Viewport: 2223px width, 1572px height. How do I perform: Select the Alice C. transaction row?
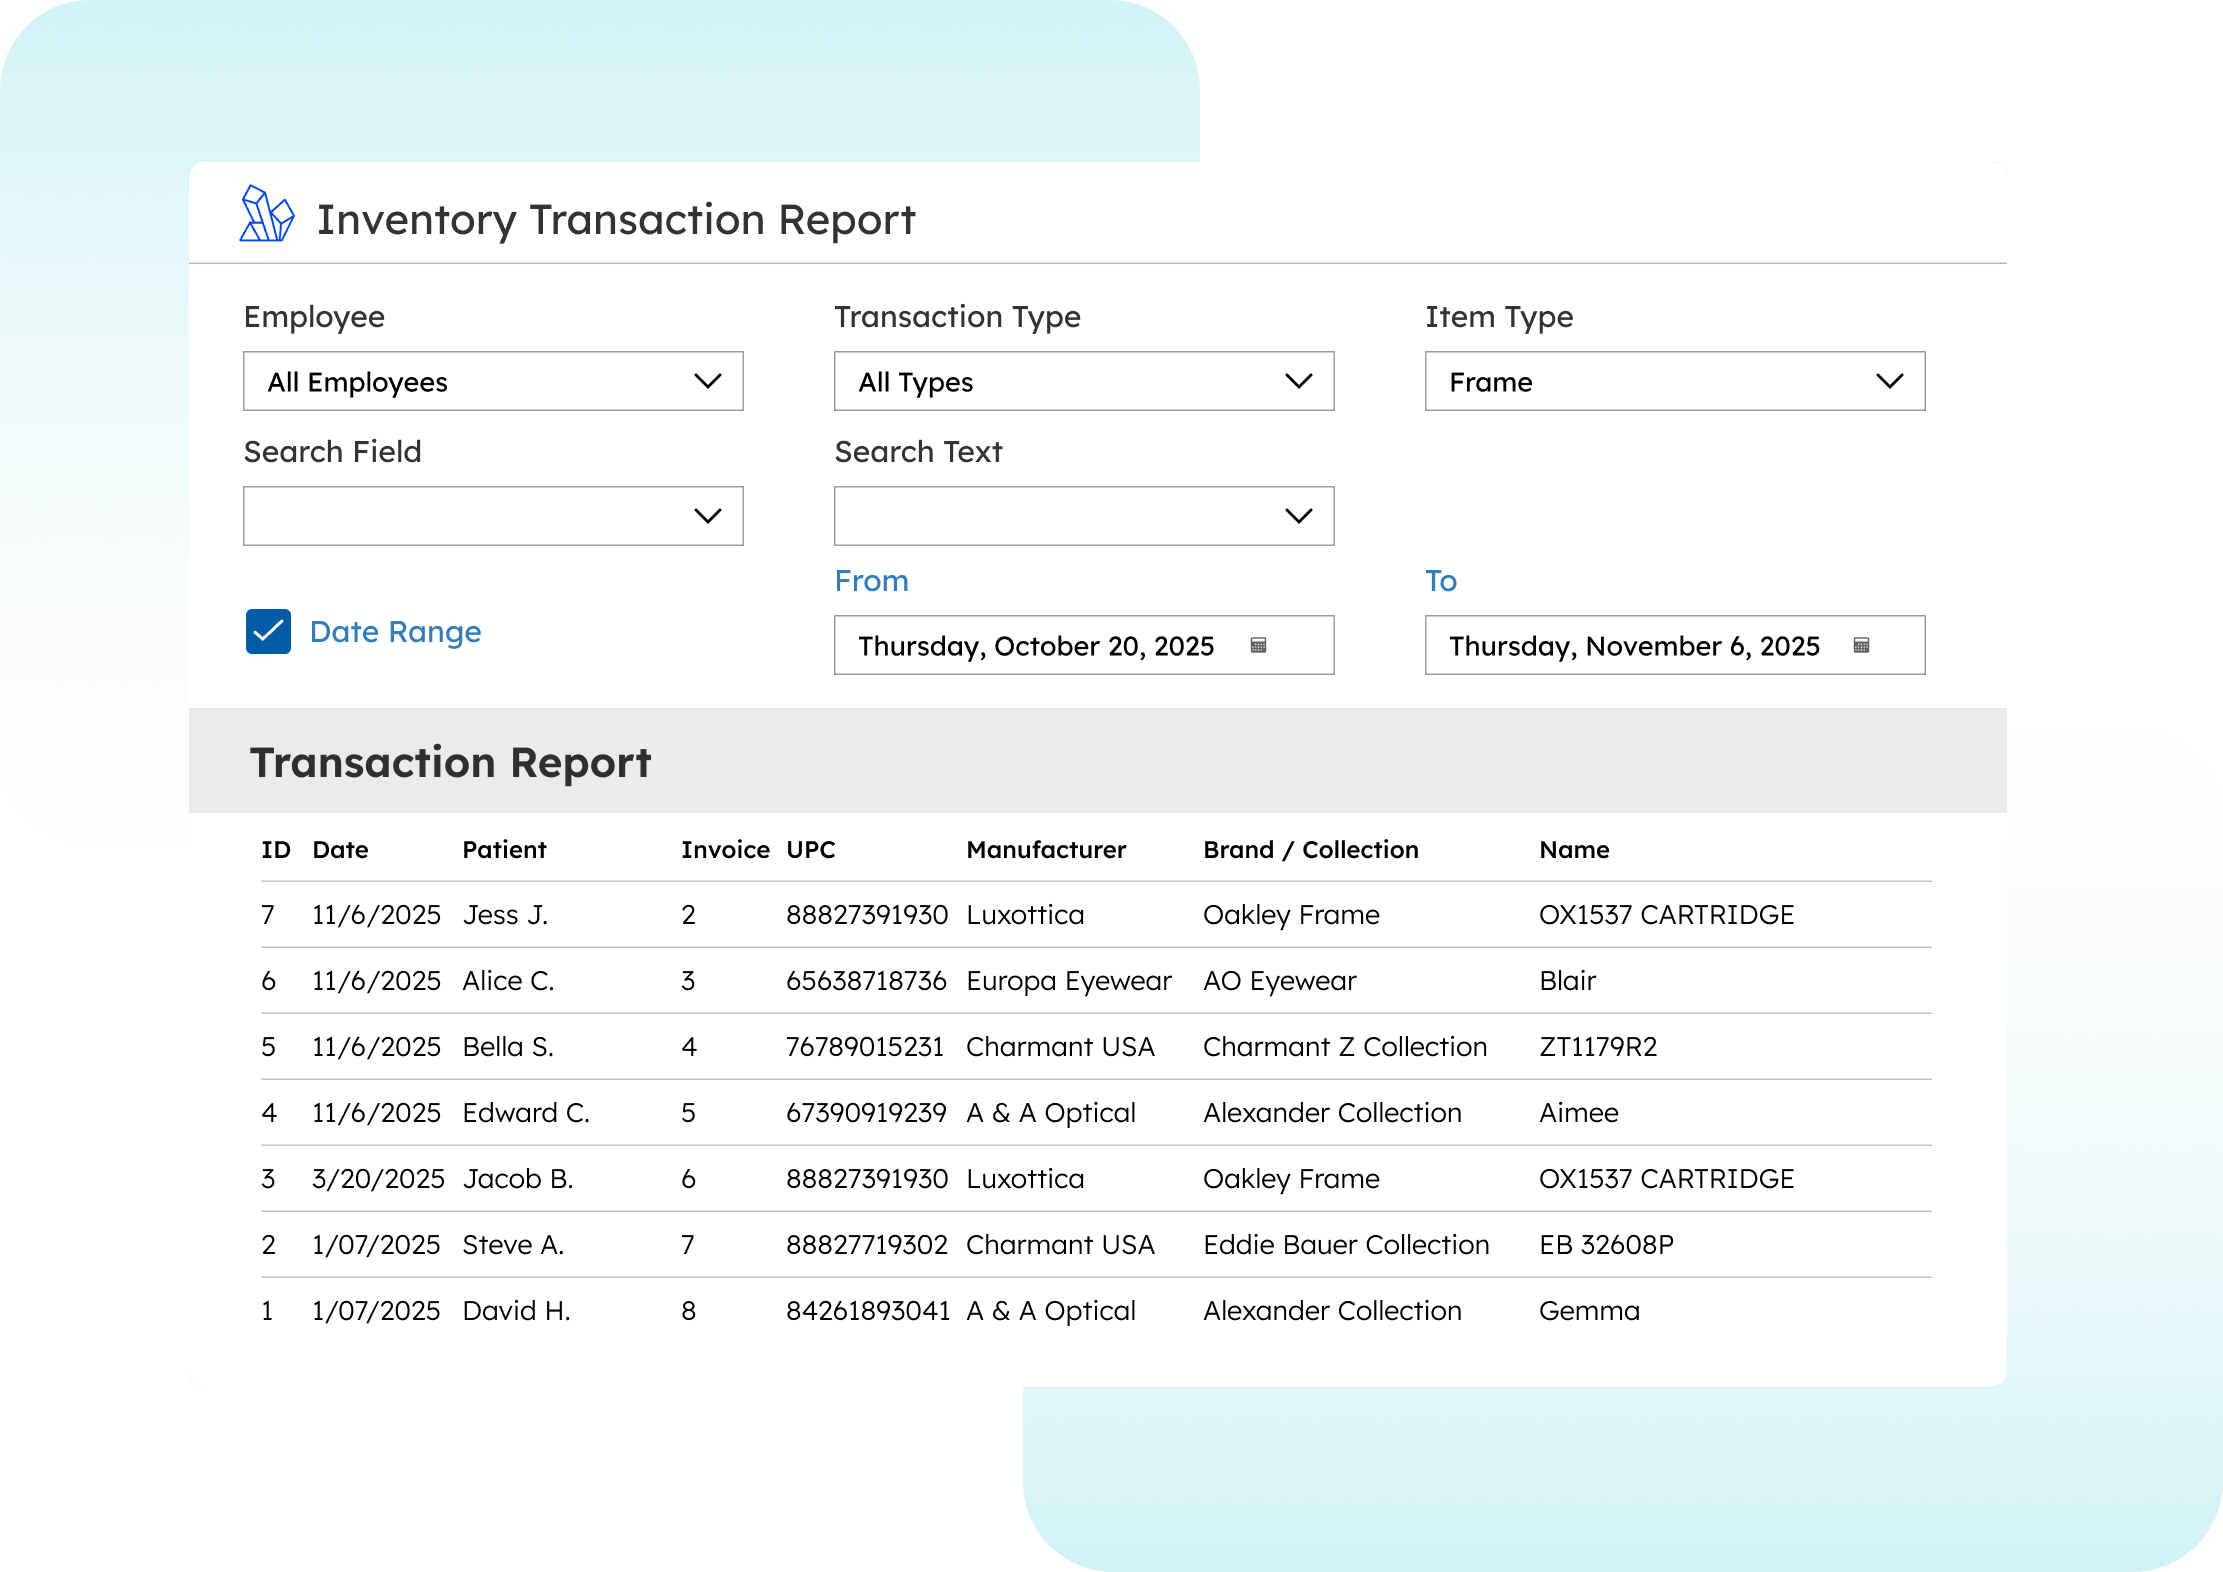coord(508,981)
